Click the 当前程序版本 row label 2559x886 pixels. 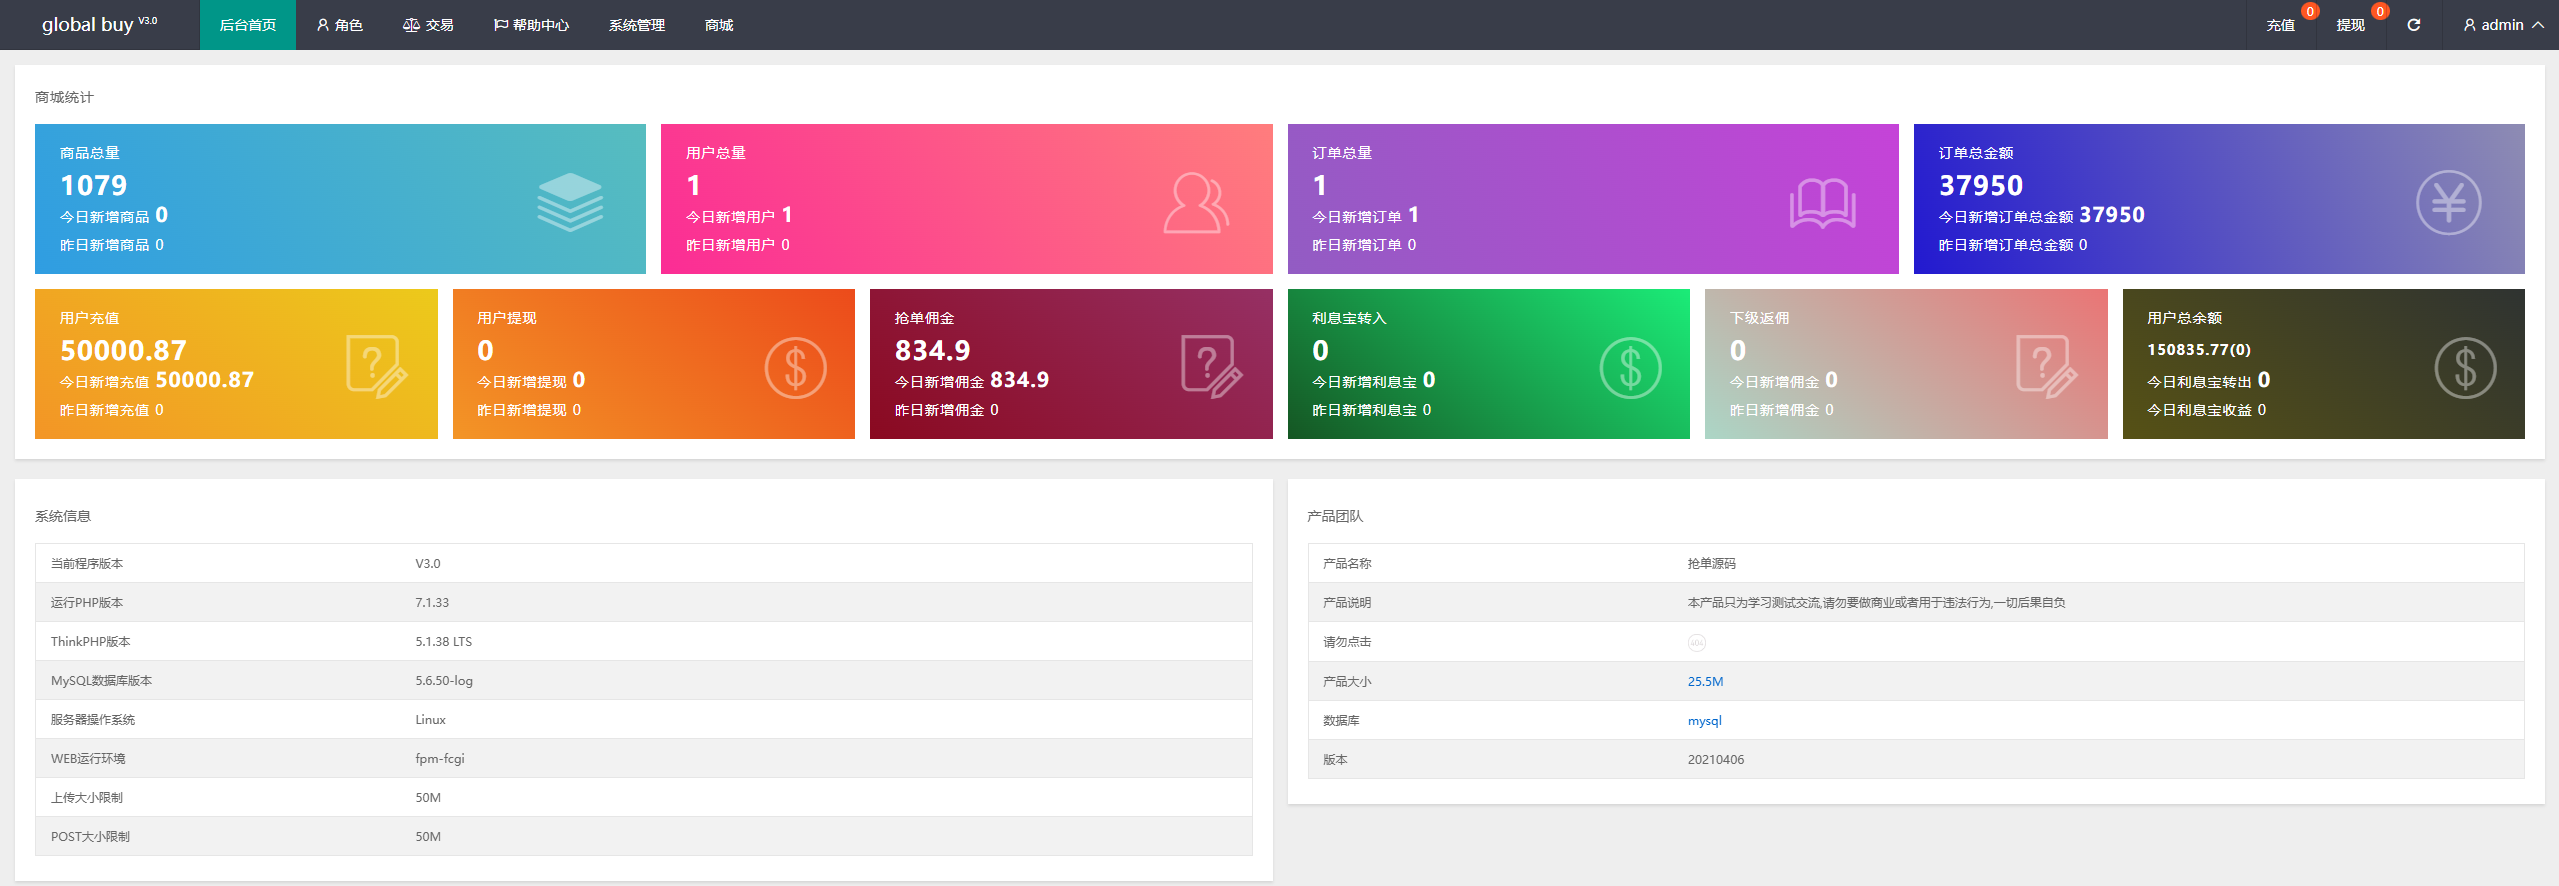tap(86, 564)
